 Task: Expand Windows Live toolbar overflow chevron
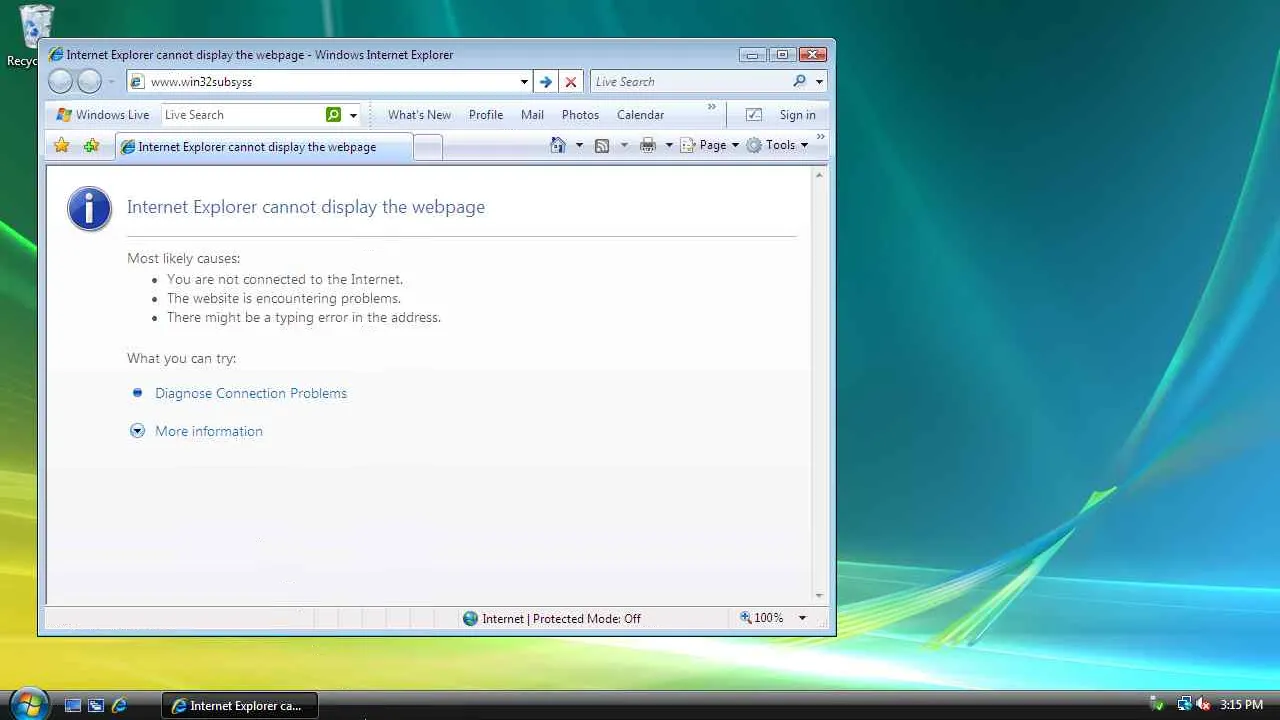point(712,106)
